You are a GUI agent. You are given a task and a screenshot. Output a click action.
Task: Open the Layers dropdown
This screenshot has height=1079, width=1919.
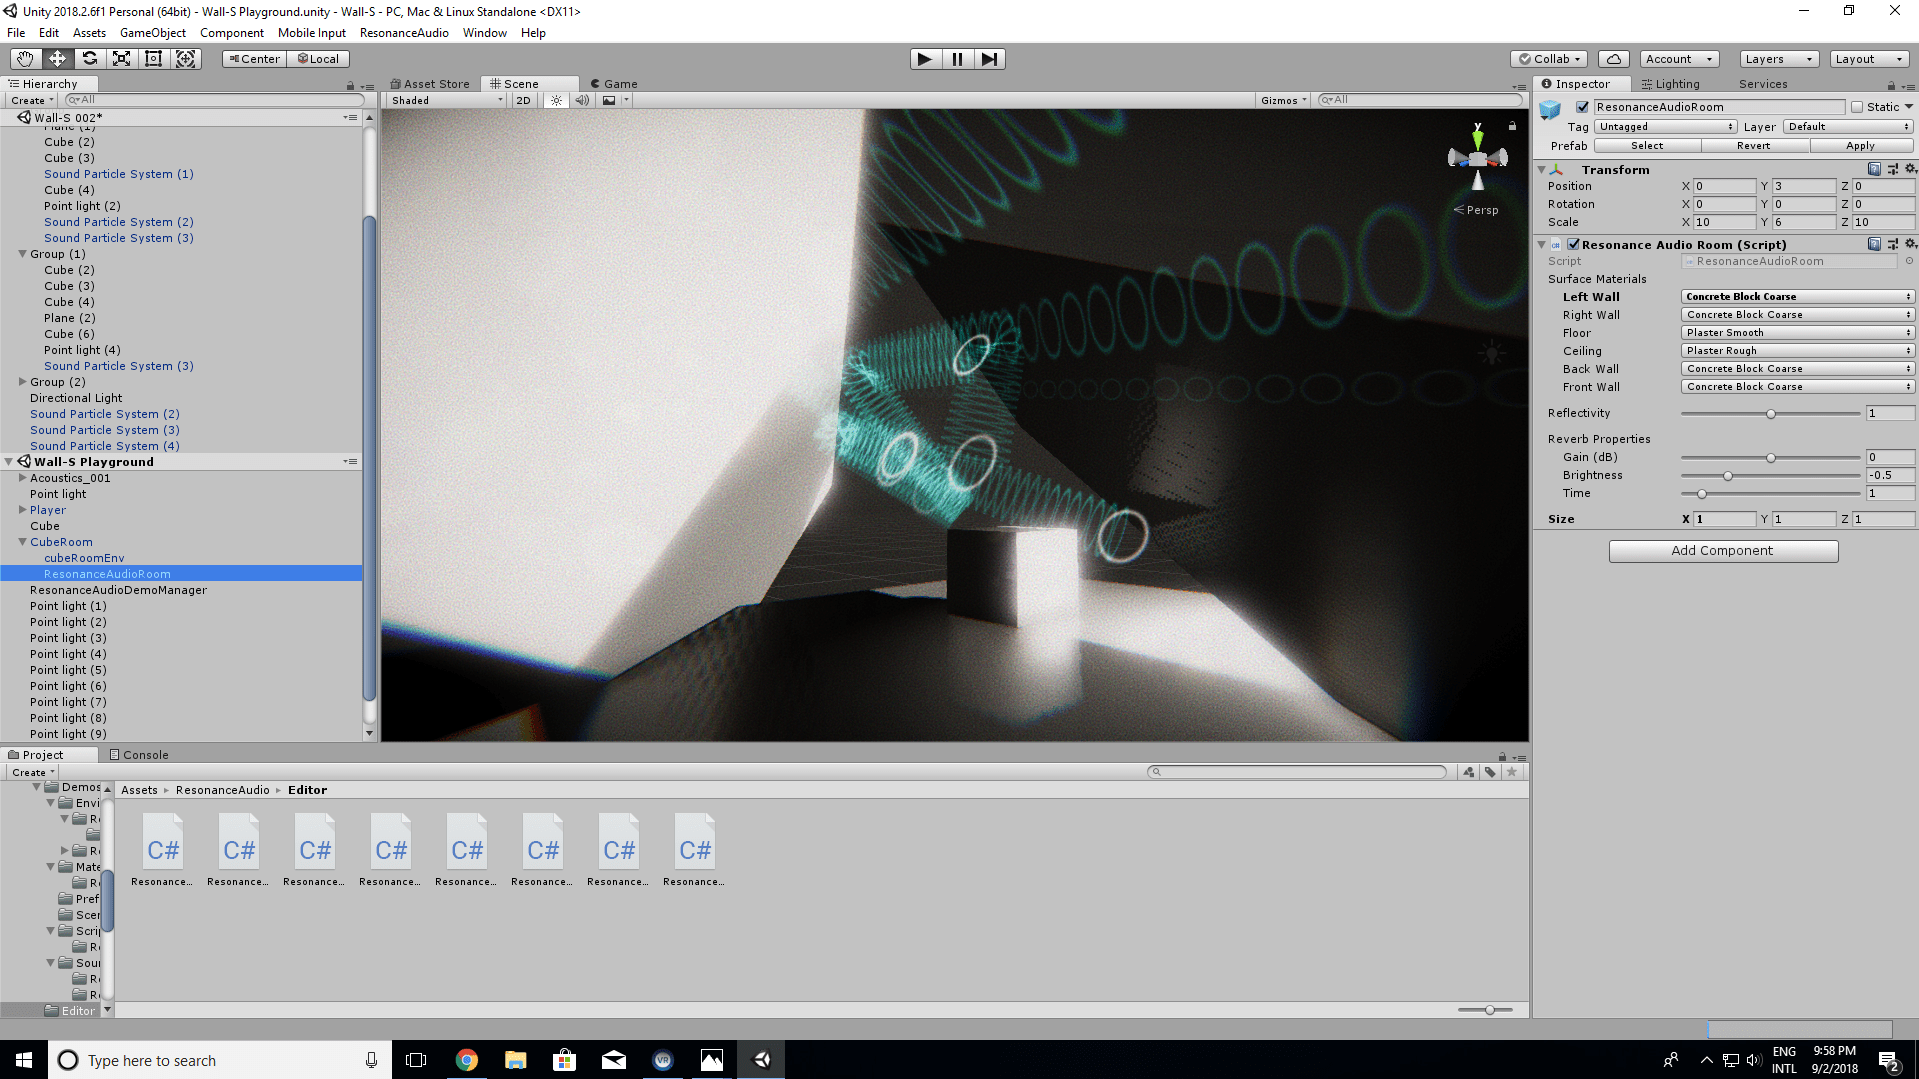point(1778,59)
